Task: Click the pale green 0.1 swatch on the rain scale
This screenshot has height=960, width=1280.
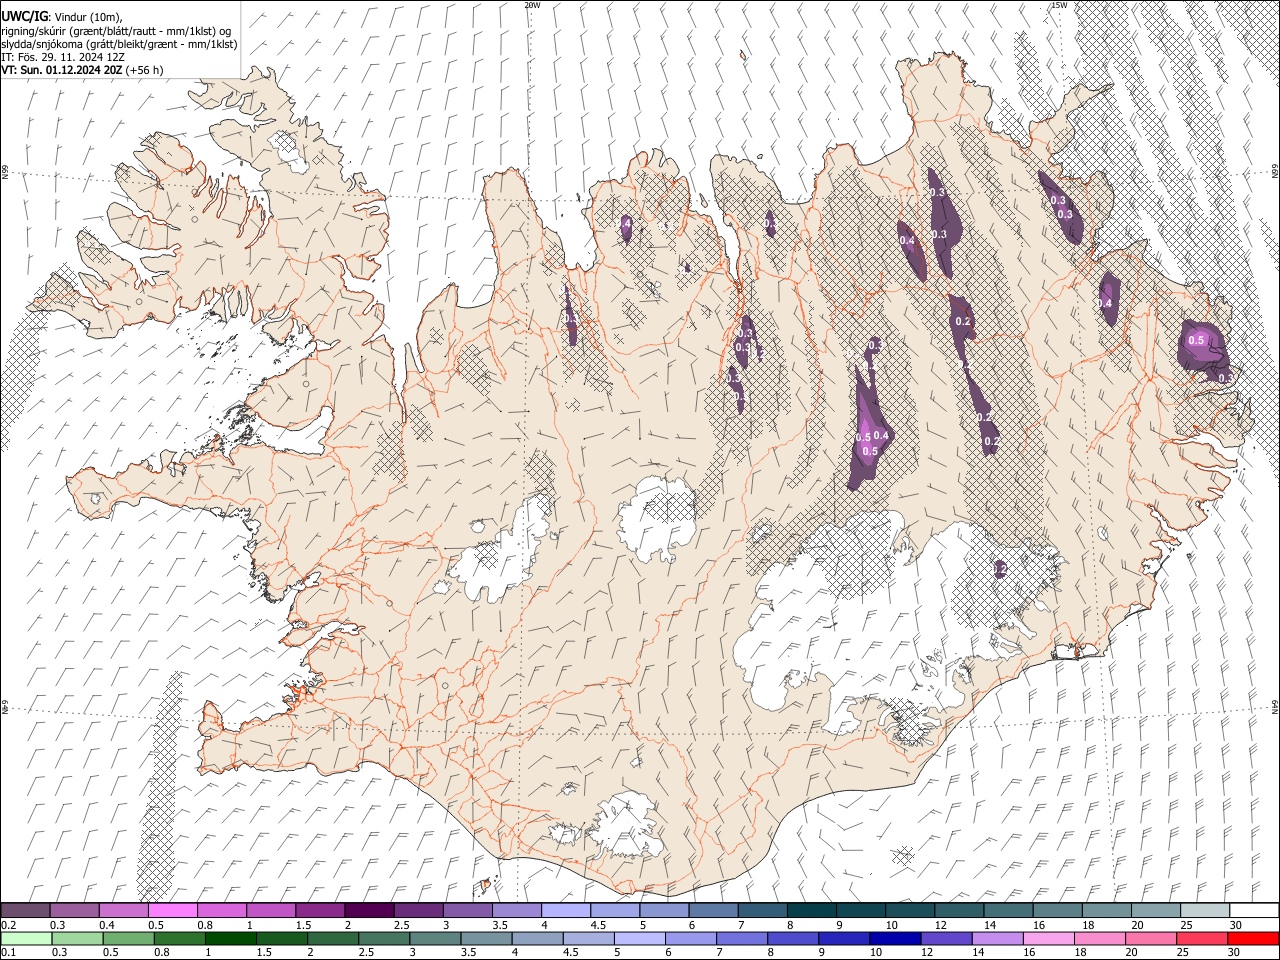Action: pos(26,938)
